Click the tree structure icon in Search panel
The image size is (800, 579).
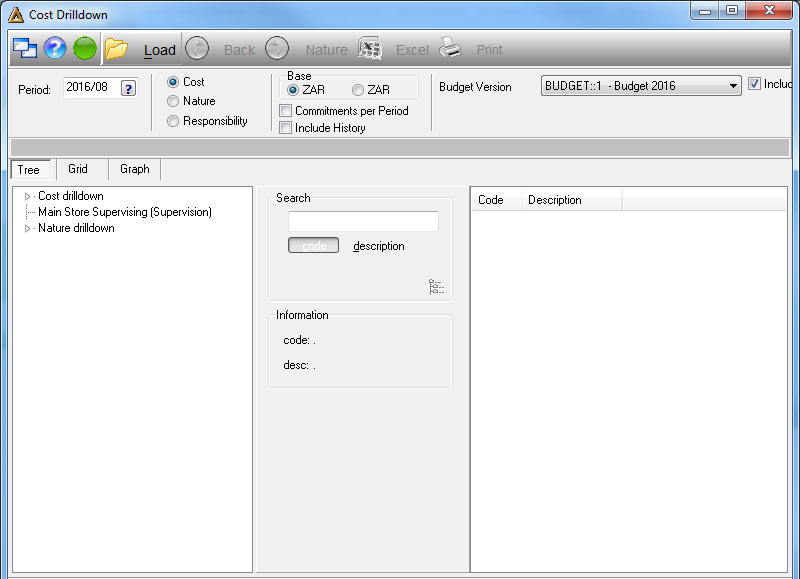436,287
